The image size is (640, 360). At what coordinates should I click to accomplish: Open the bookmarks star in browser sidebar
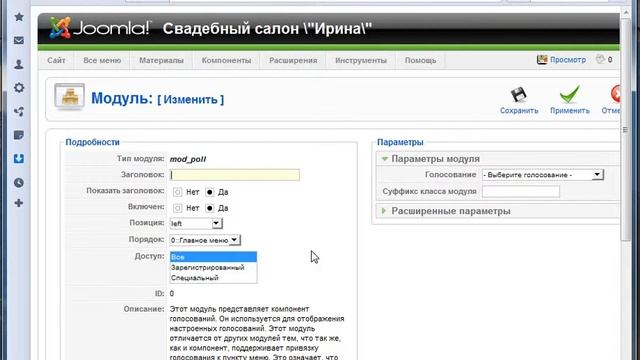[19, 17]
